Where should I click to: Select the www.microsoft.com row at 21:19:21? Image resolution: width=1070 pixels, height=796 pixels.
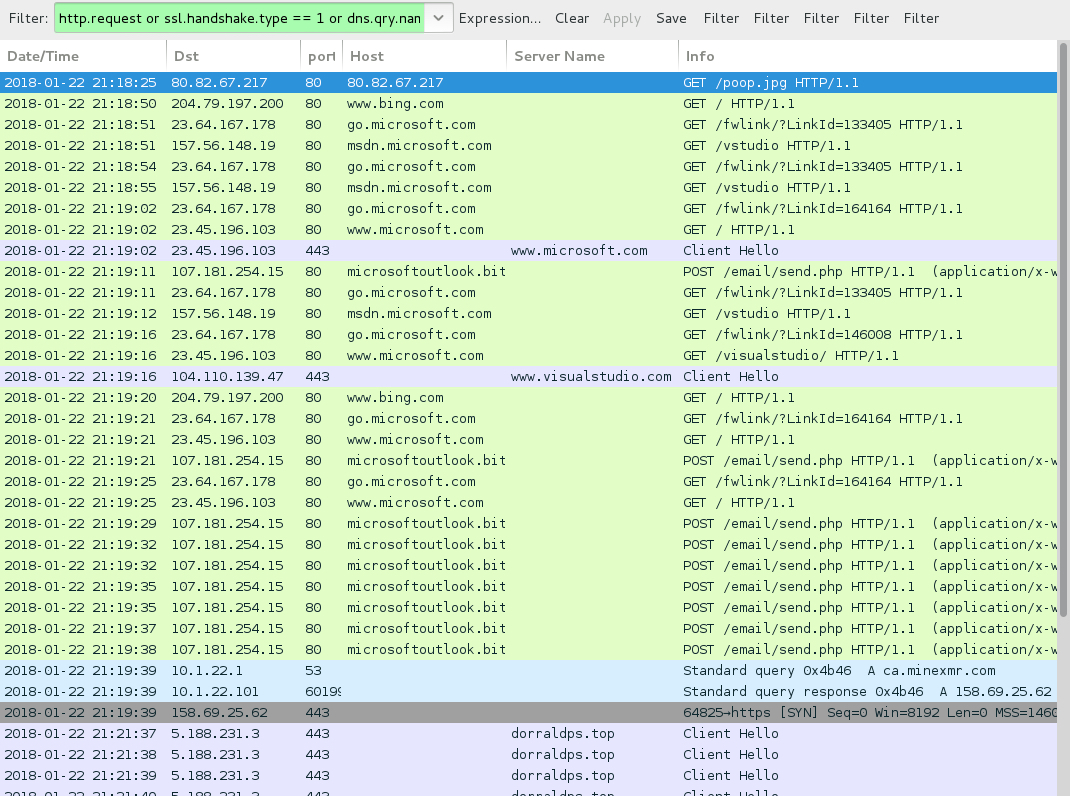pos(528,440)
